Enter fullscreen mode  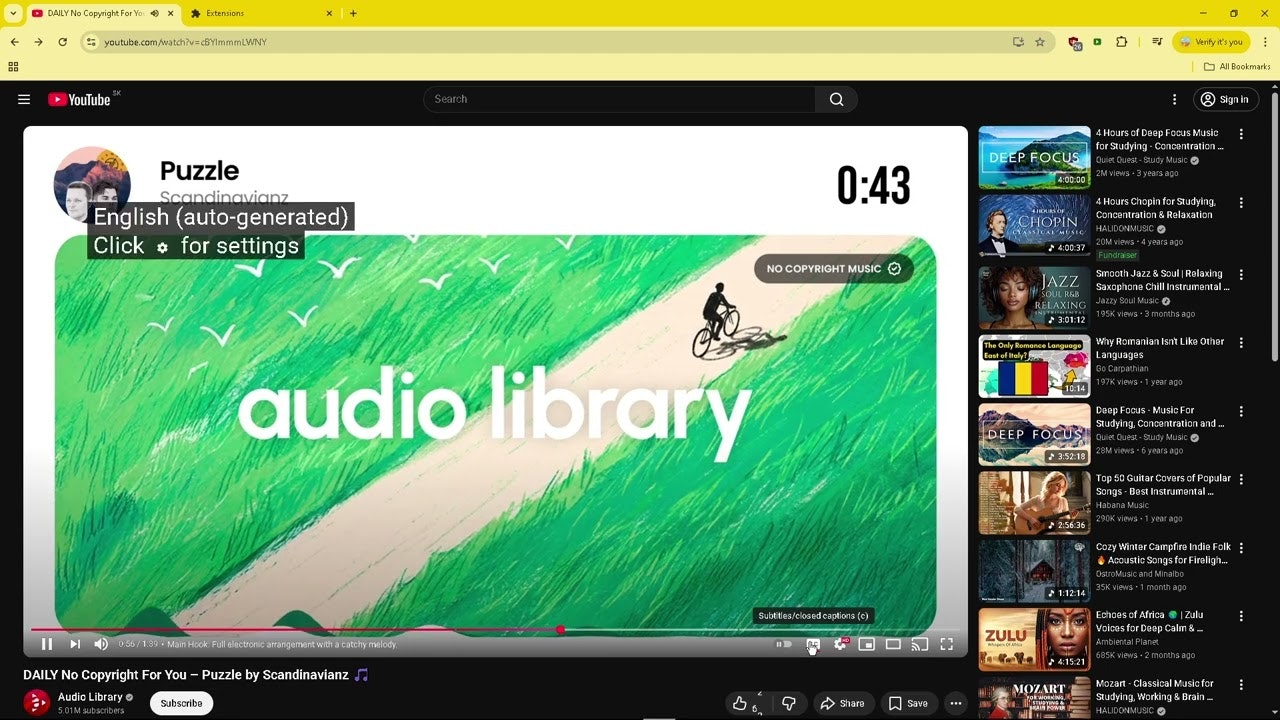click(x=946, y=644)
